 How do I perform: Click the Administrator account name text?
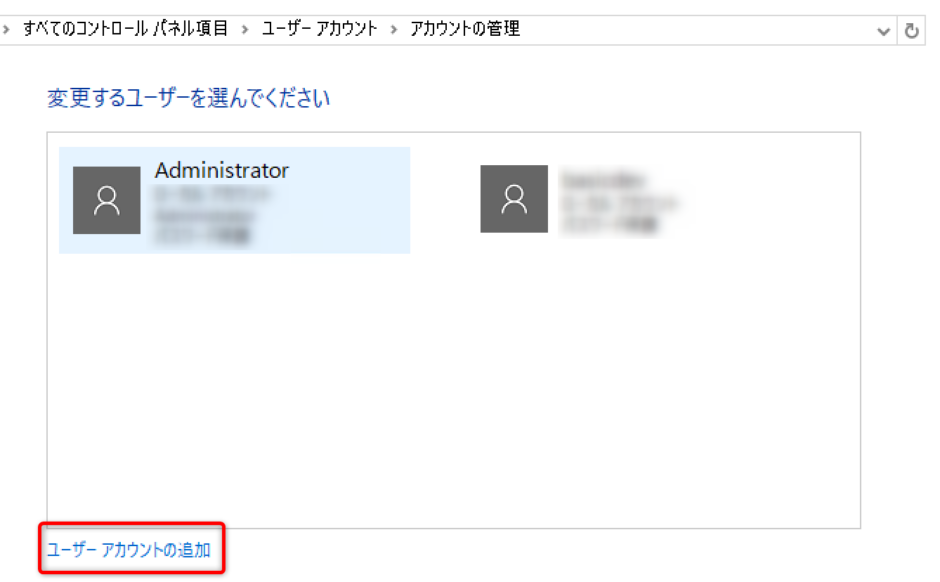coord(221,171)
